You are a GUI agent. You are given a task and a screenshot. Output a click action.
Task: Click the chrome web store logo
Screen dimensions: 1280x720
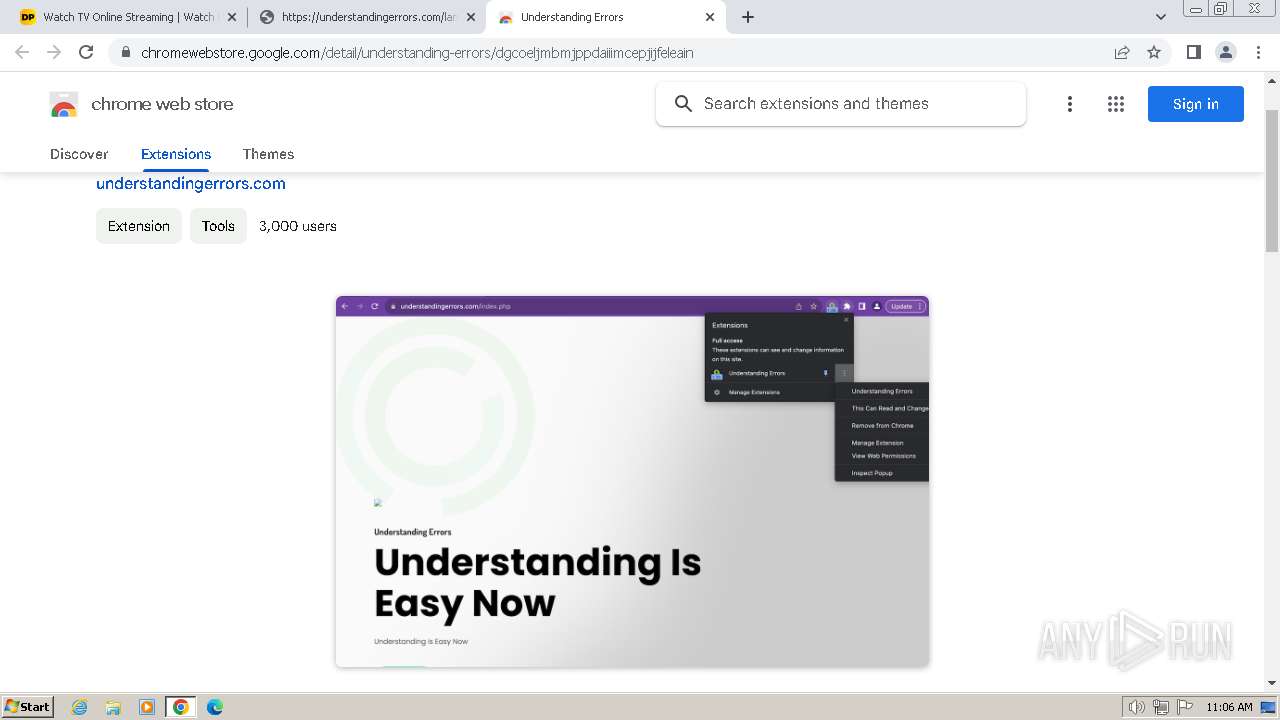(x=141, y=104)
